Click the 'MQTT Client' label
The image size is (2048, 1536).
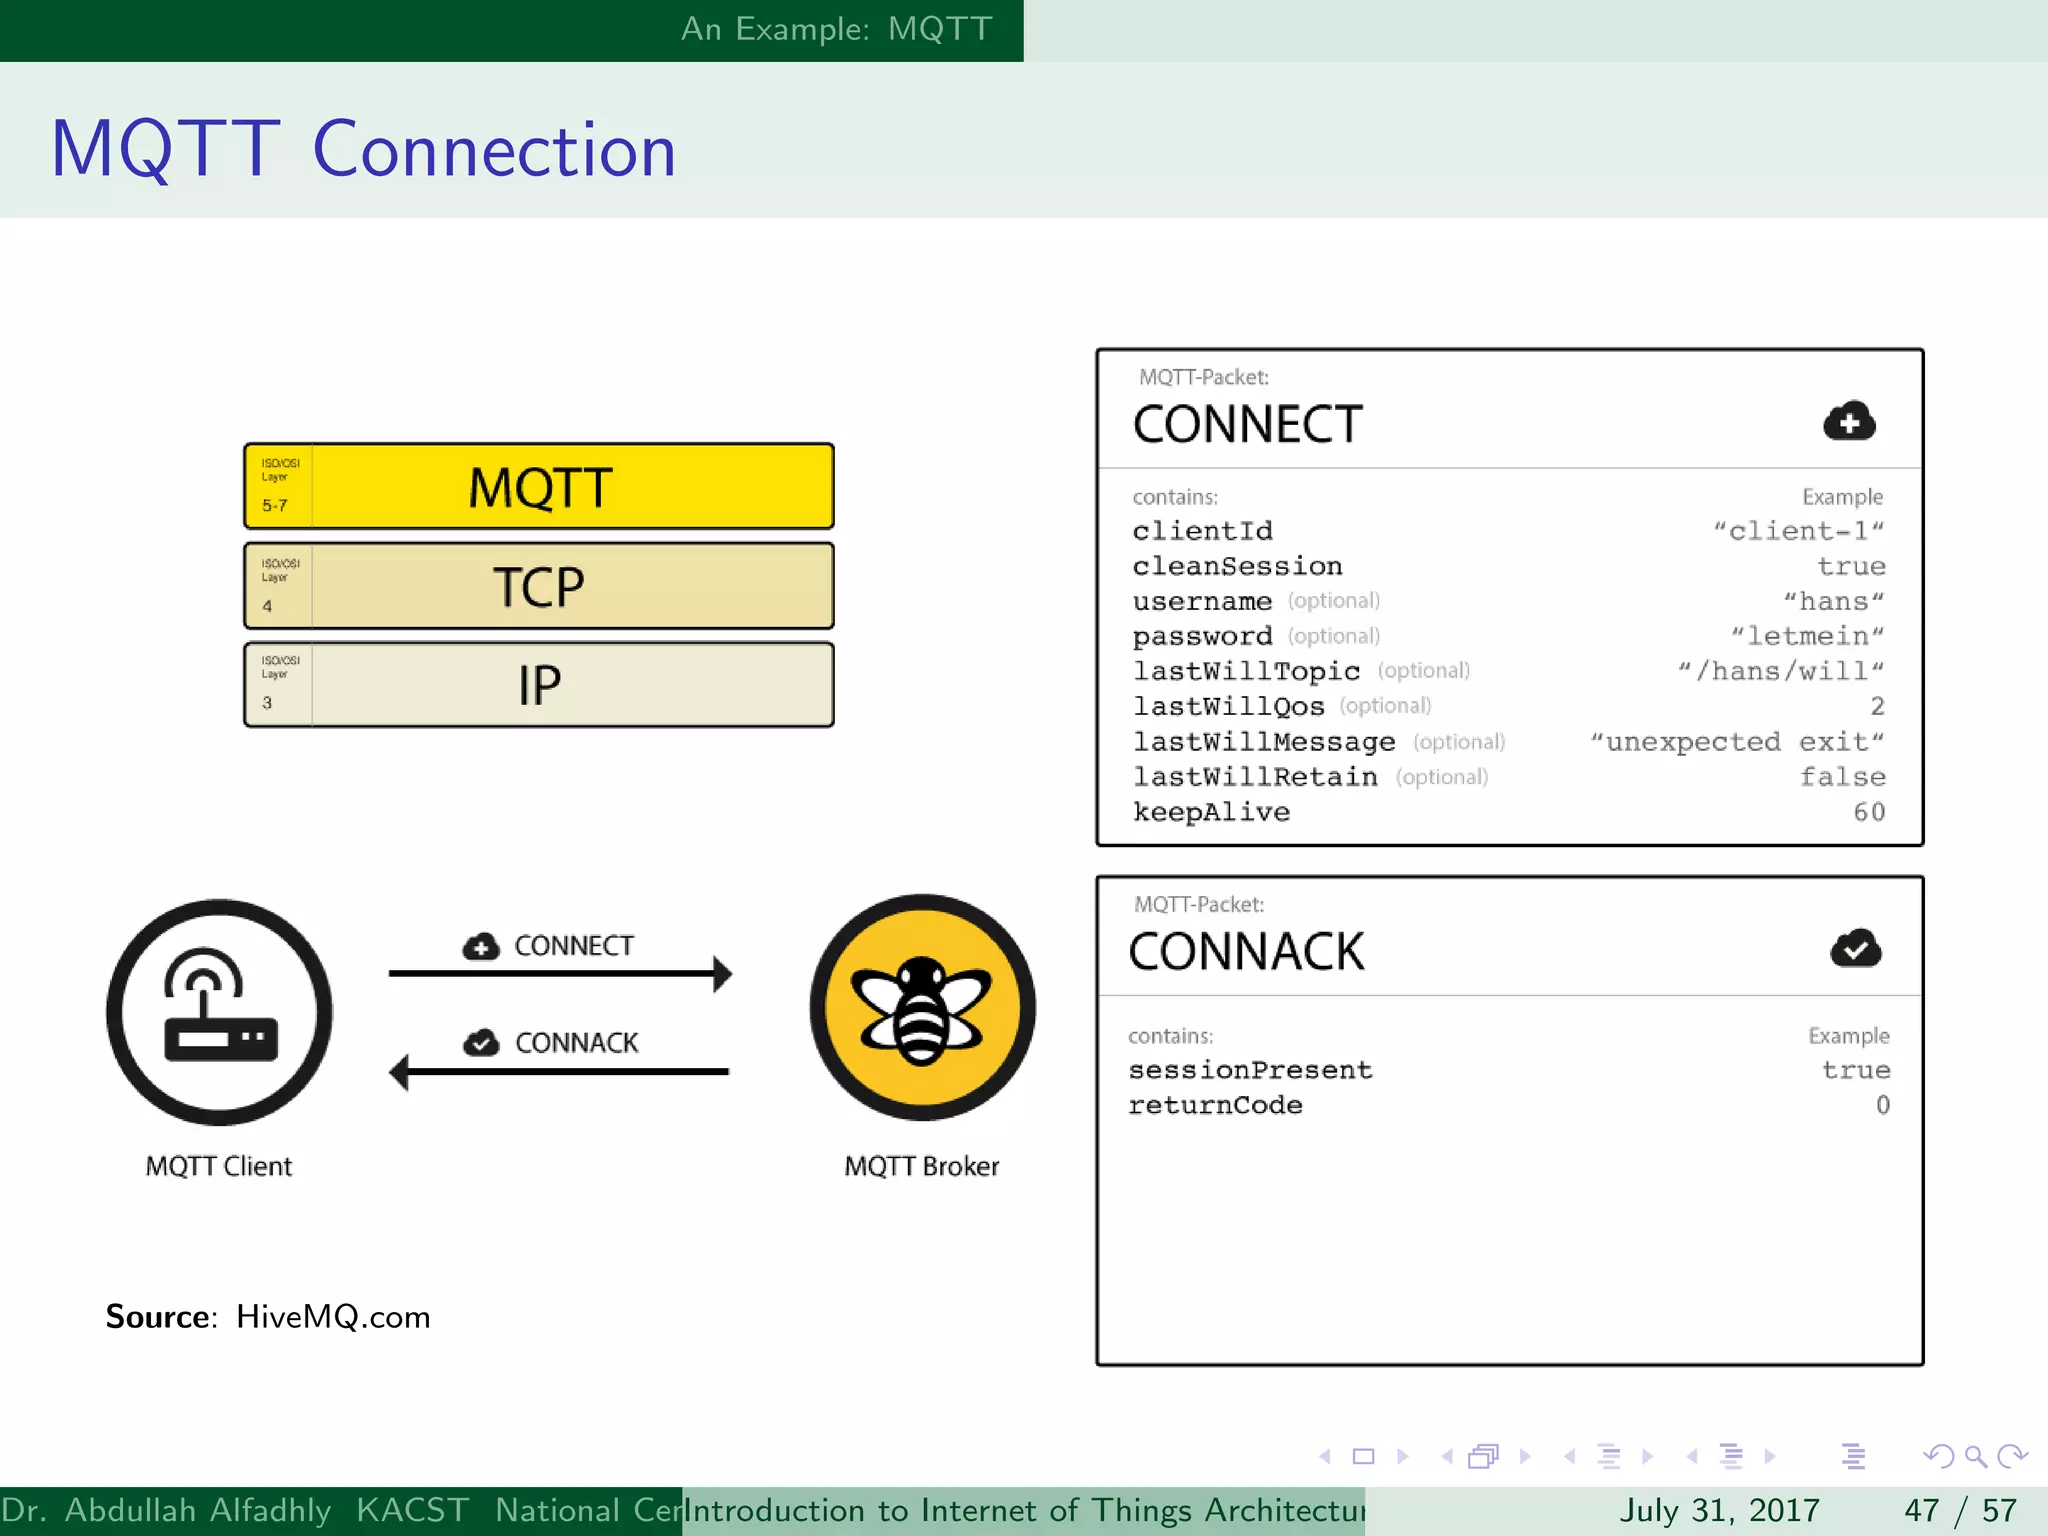219,1166
